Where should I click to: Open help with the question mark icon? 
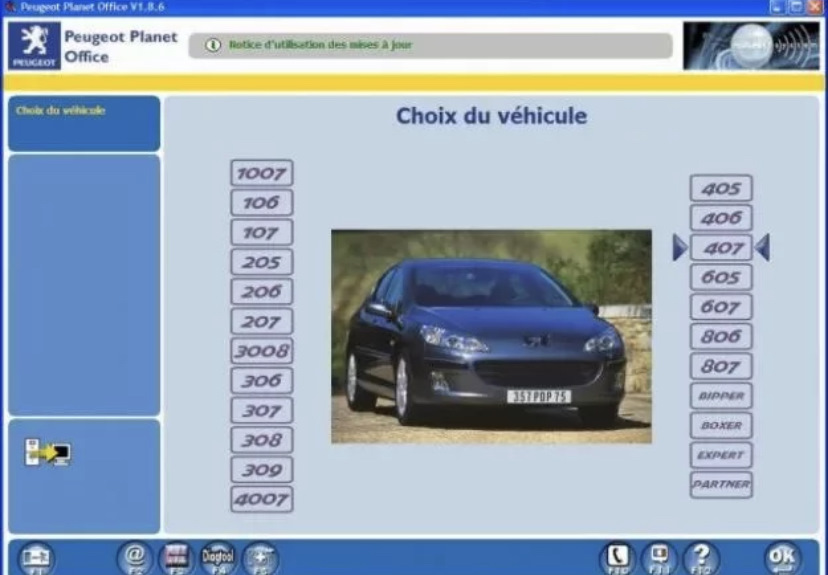tap(701, 558)
